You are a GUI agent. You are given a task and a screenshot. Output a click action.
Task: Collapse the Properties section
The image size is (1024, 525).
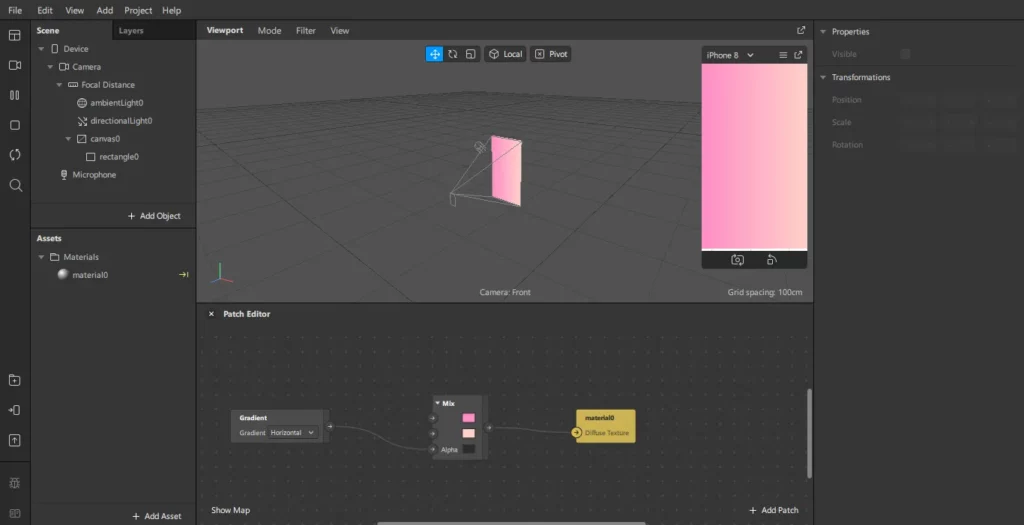point(823,31)
